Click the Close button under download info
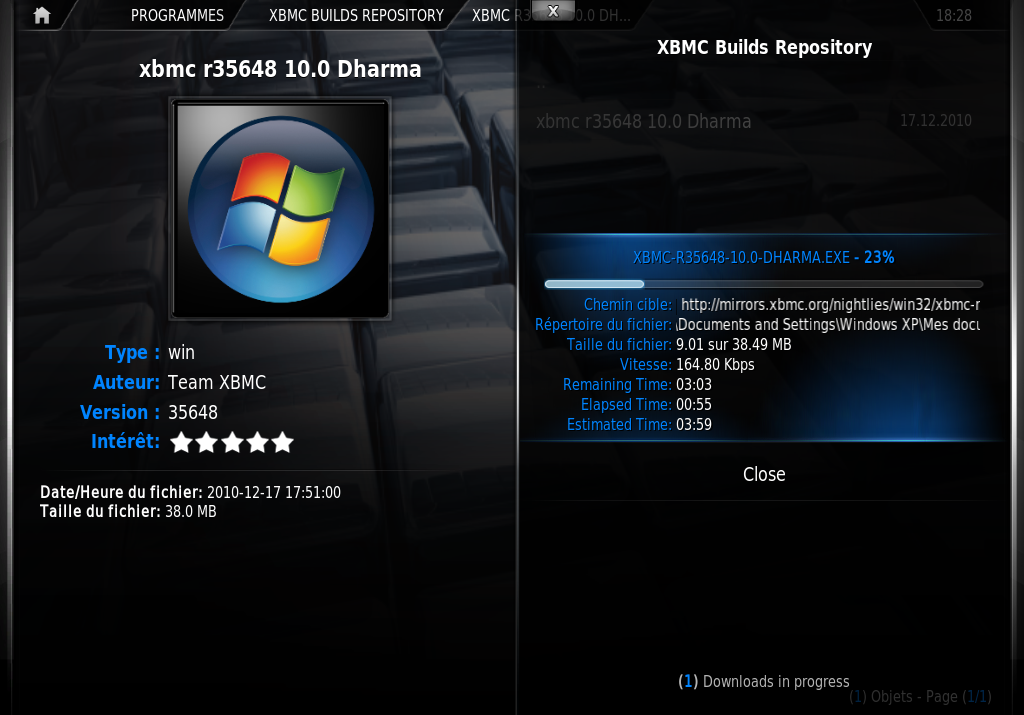 (764, 474)
